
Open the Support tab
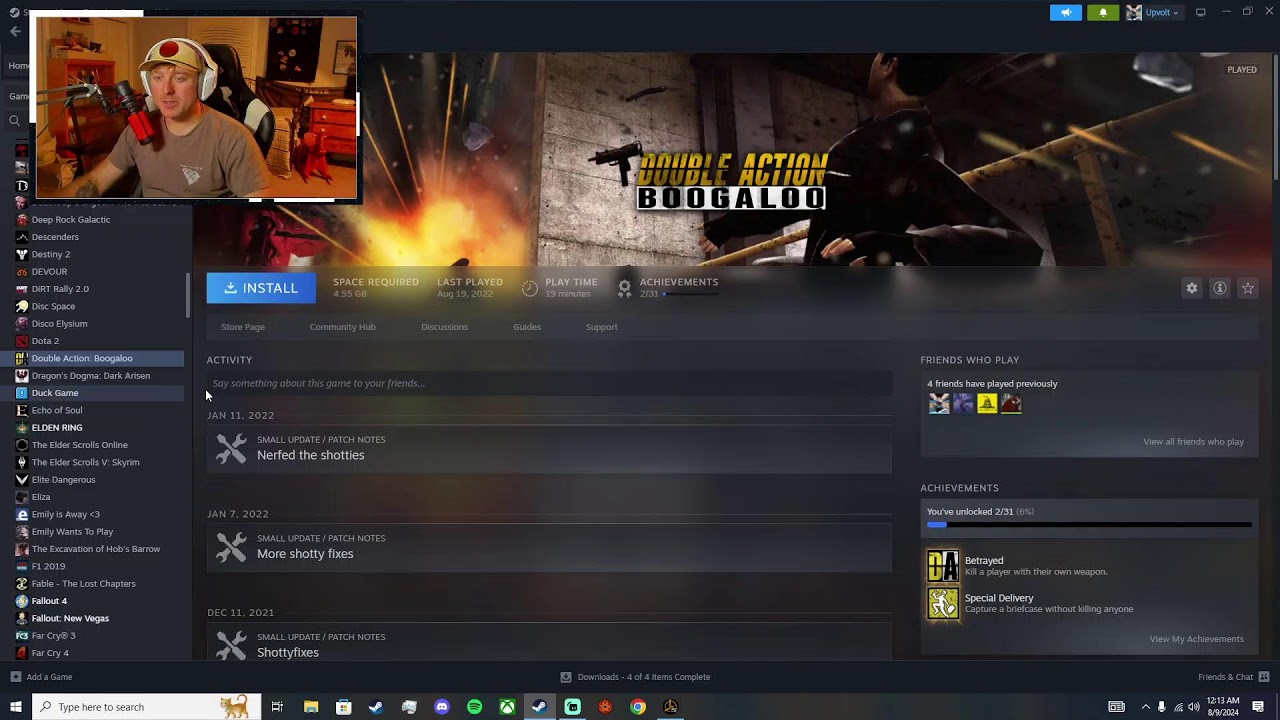click(601, 327)
